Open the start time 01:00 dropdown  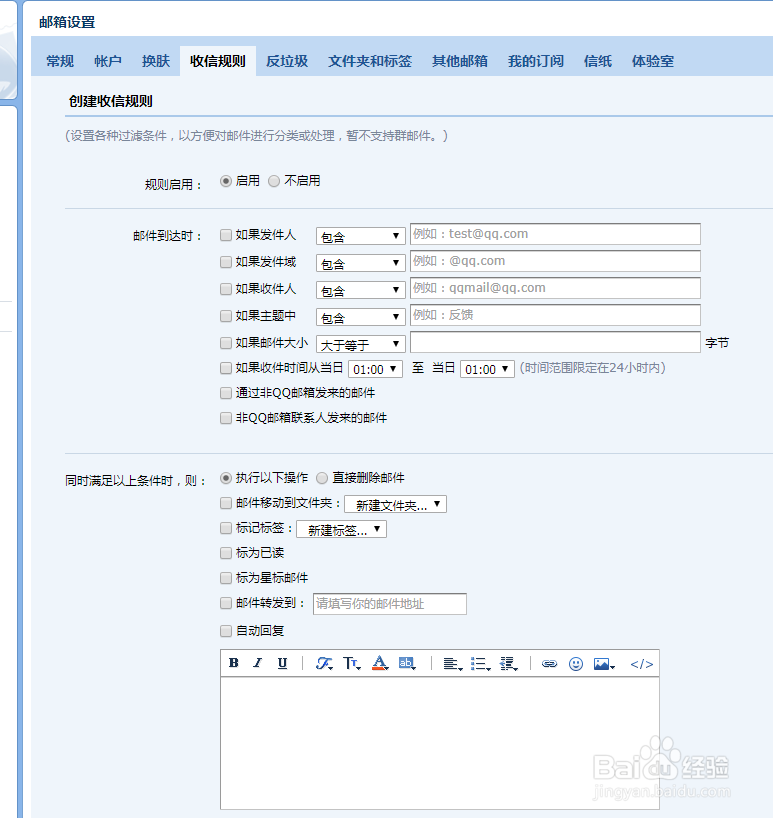[375, 369]
